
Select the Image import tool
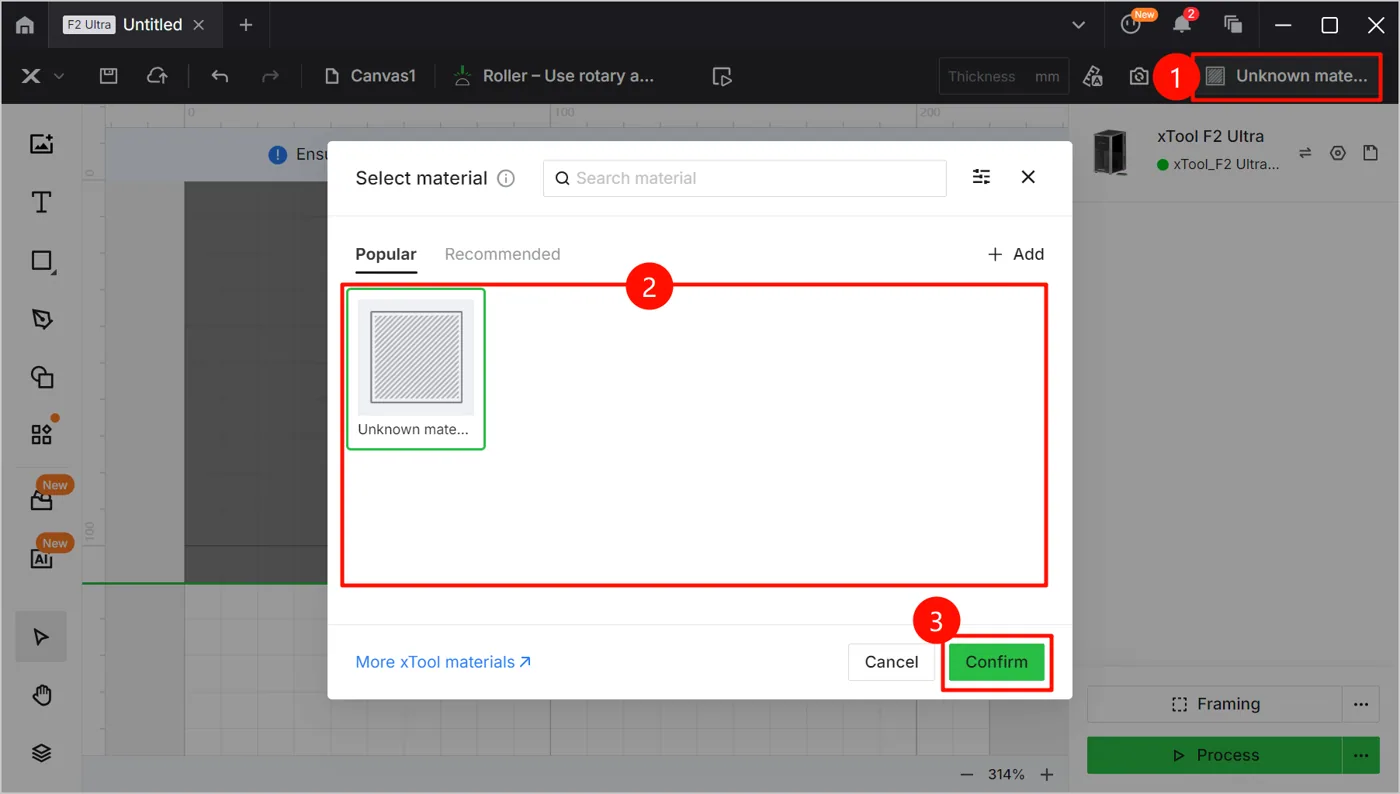(41, 144)
